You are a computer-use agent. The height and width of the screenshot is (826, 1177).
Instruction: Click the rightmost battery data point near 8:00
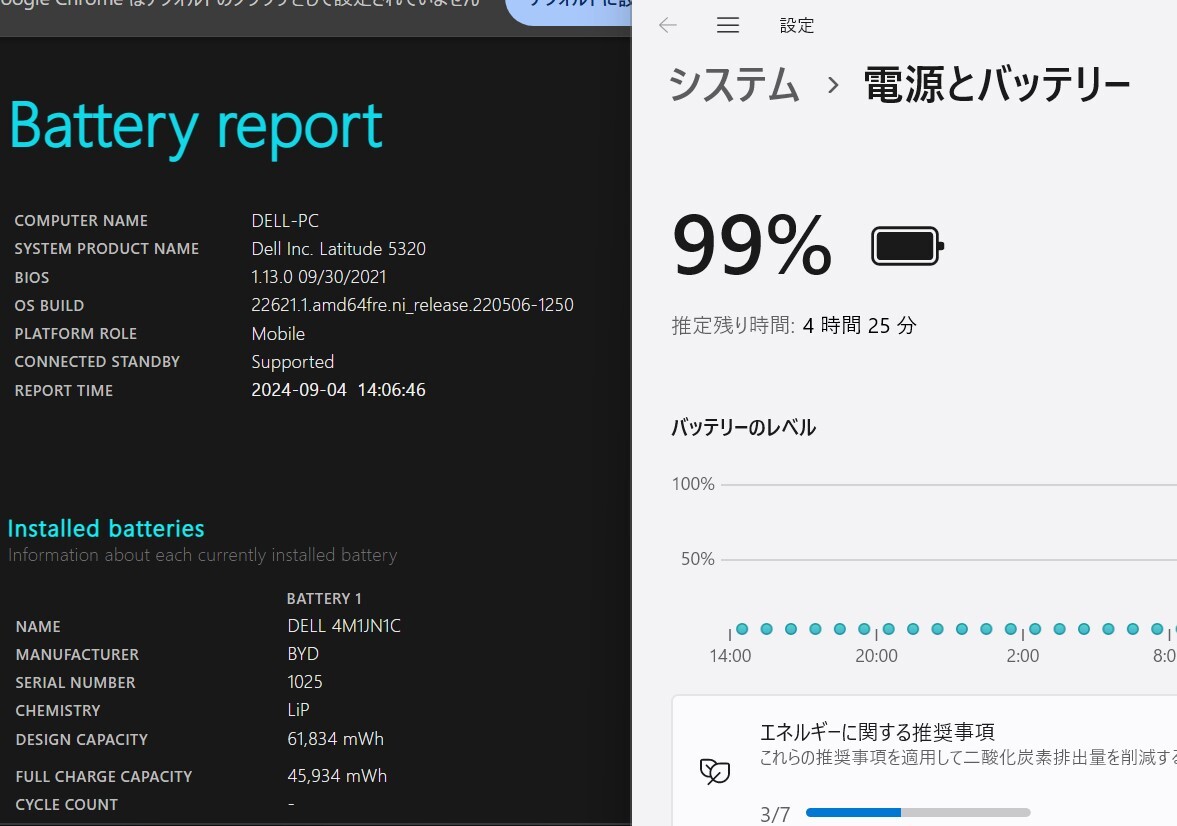tap(1156, 629)
